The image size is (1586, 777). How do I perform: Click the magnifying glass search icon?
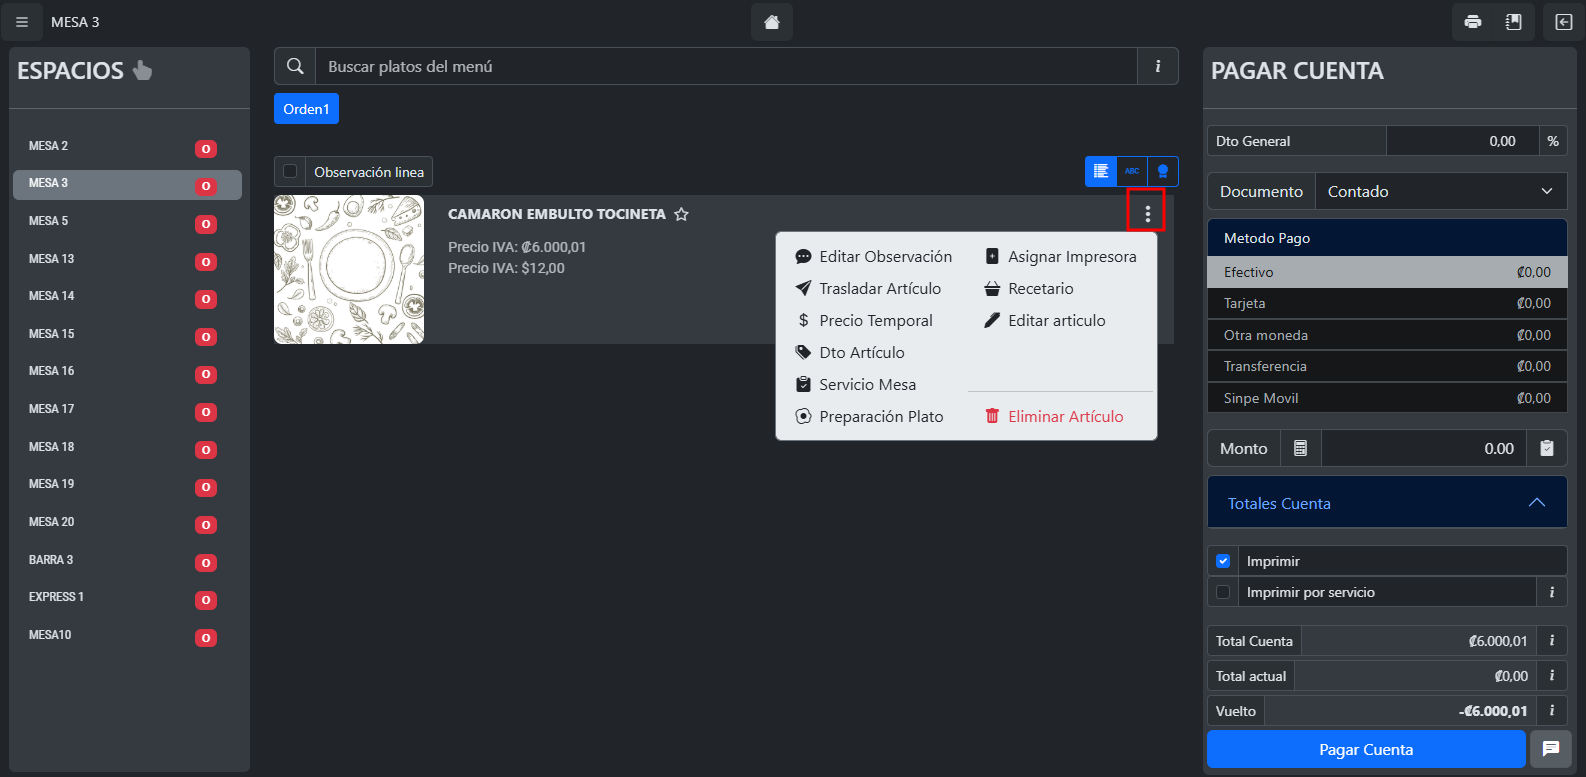tap(295, 66)
